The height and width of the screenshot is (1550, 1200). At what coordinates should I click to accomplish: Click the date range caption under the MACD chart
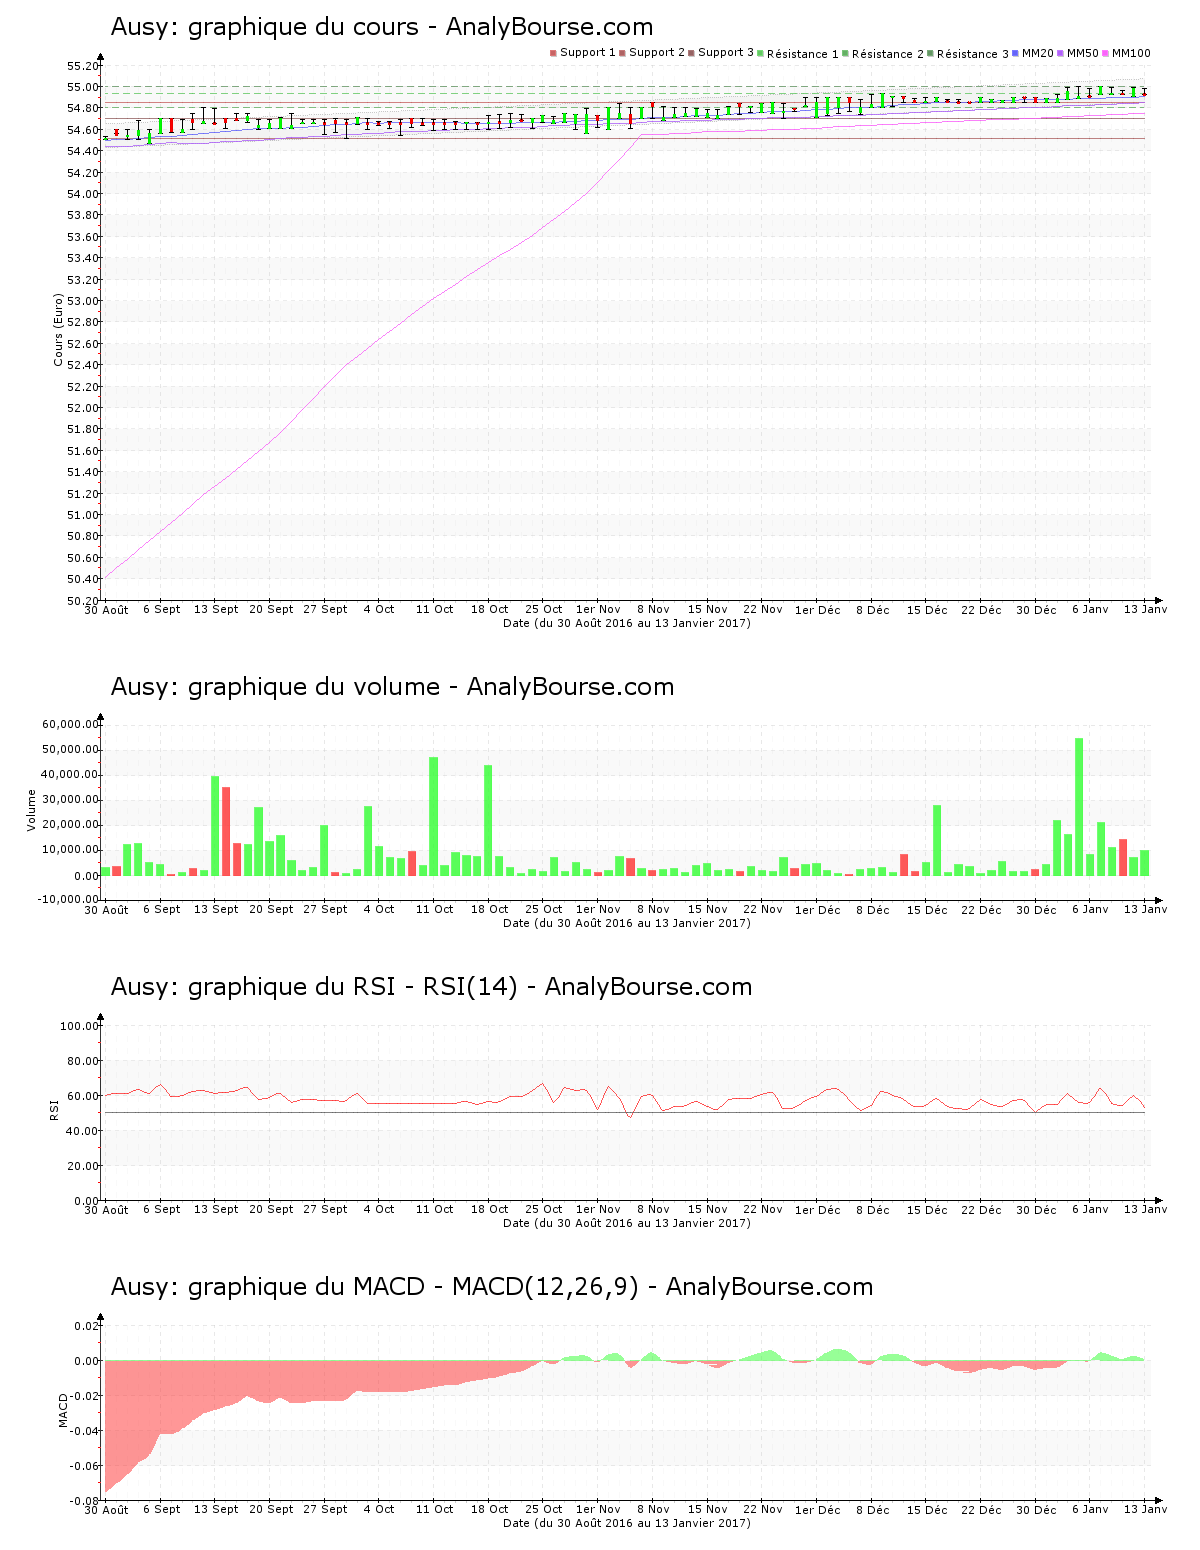[x=626, y=1523]
